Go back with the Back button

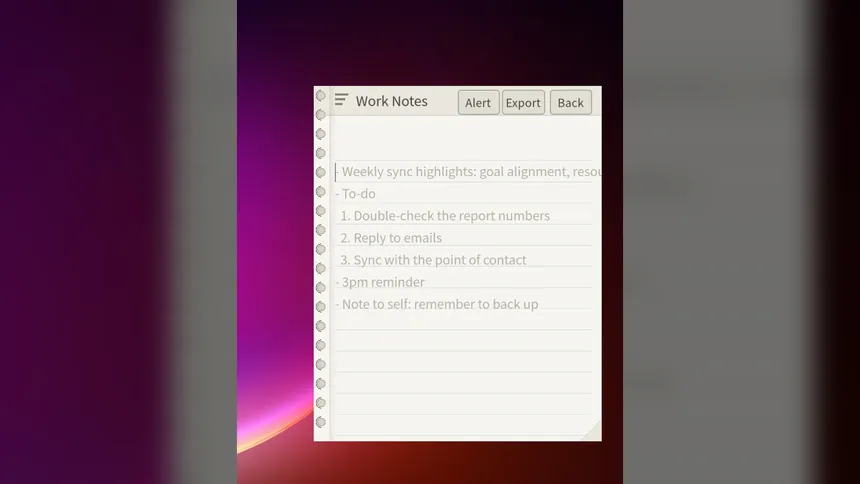(570, 103)
